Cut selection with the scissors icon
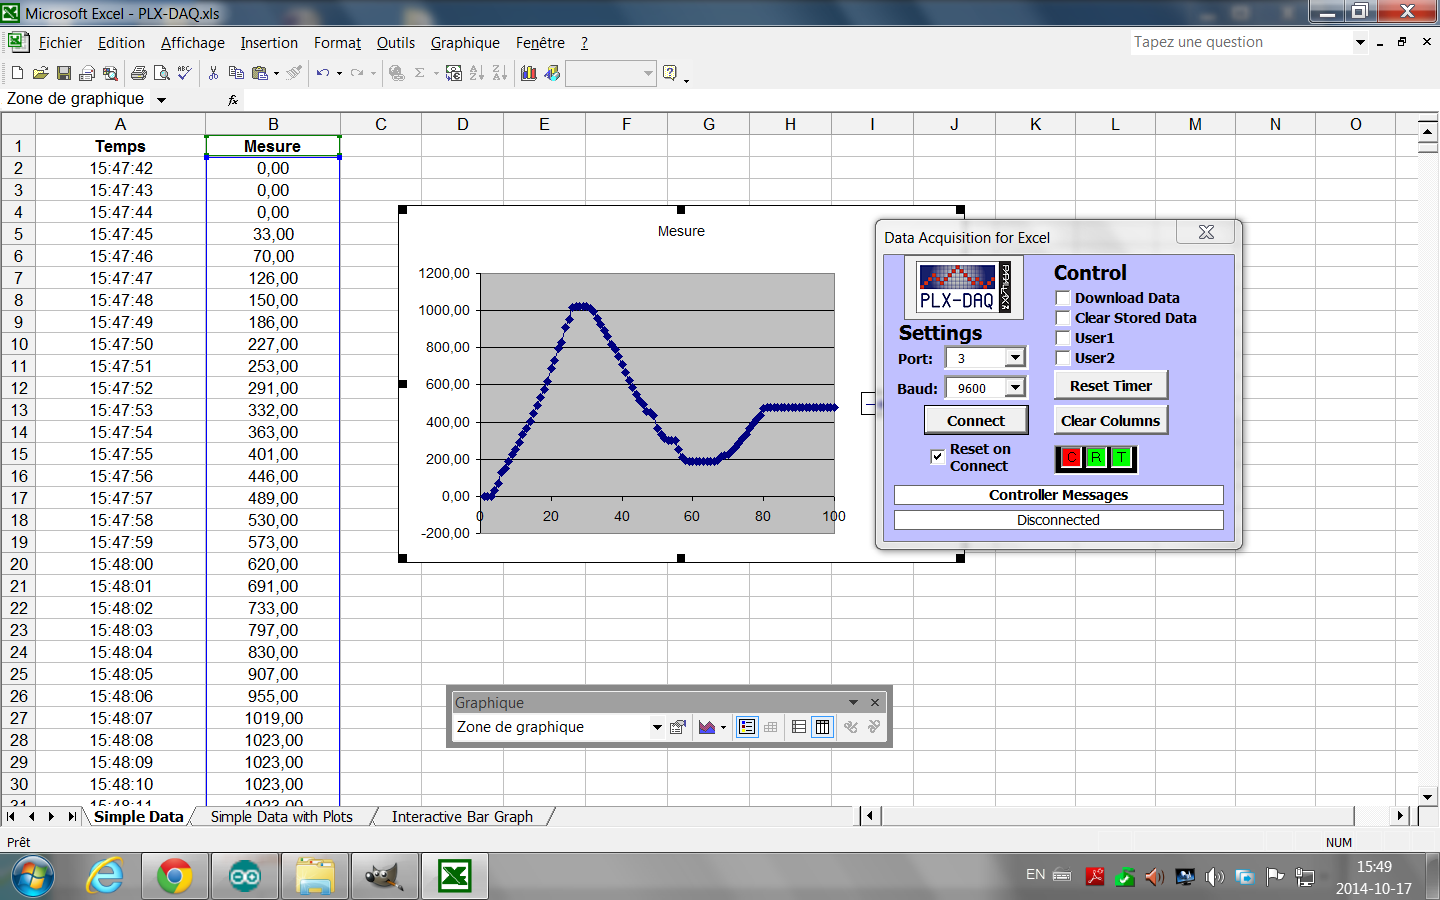This screenshot has height=900, width=1440. click(213, 73)
